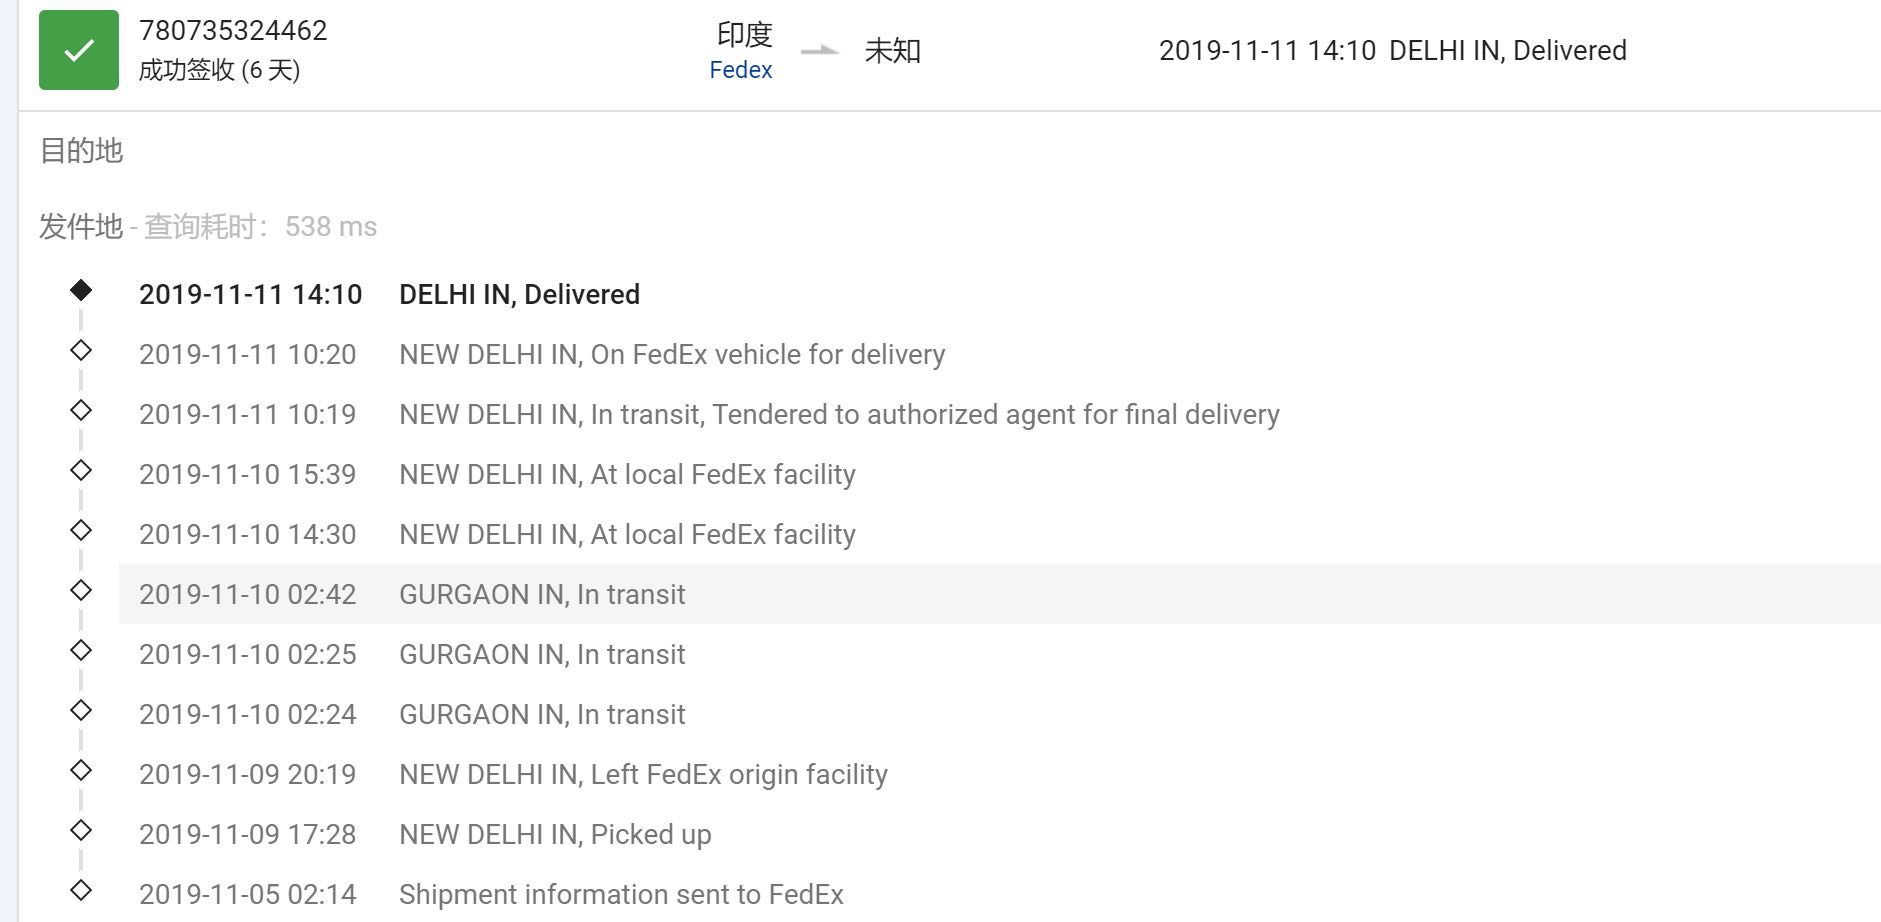Image resolution: width=1881 pixels, height=922 pixels.
Task: Open the Fedex carrier link
Action: click(741, 70)
